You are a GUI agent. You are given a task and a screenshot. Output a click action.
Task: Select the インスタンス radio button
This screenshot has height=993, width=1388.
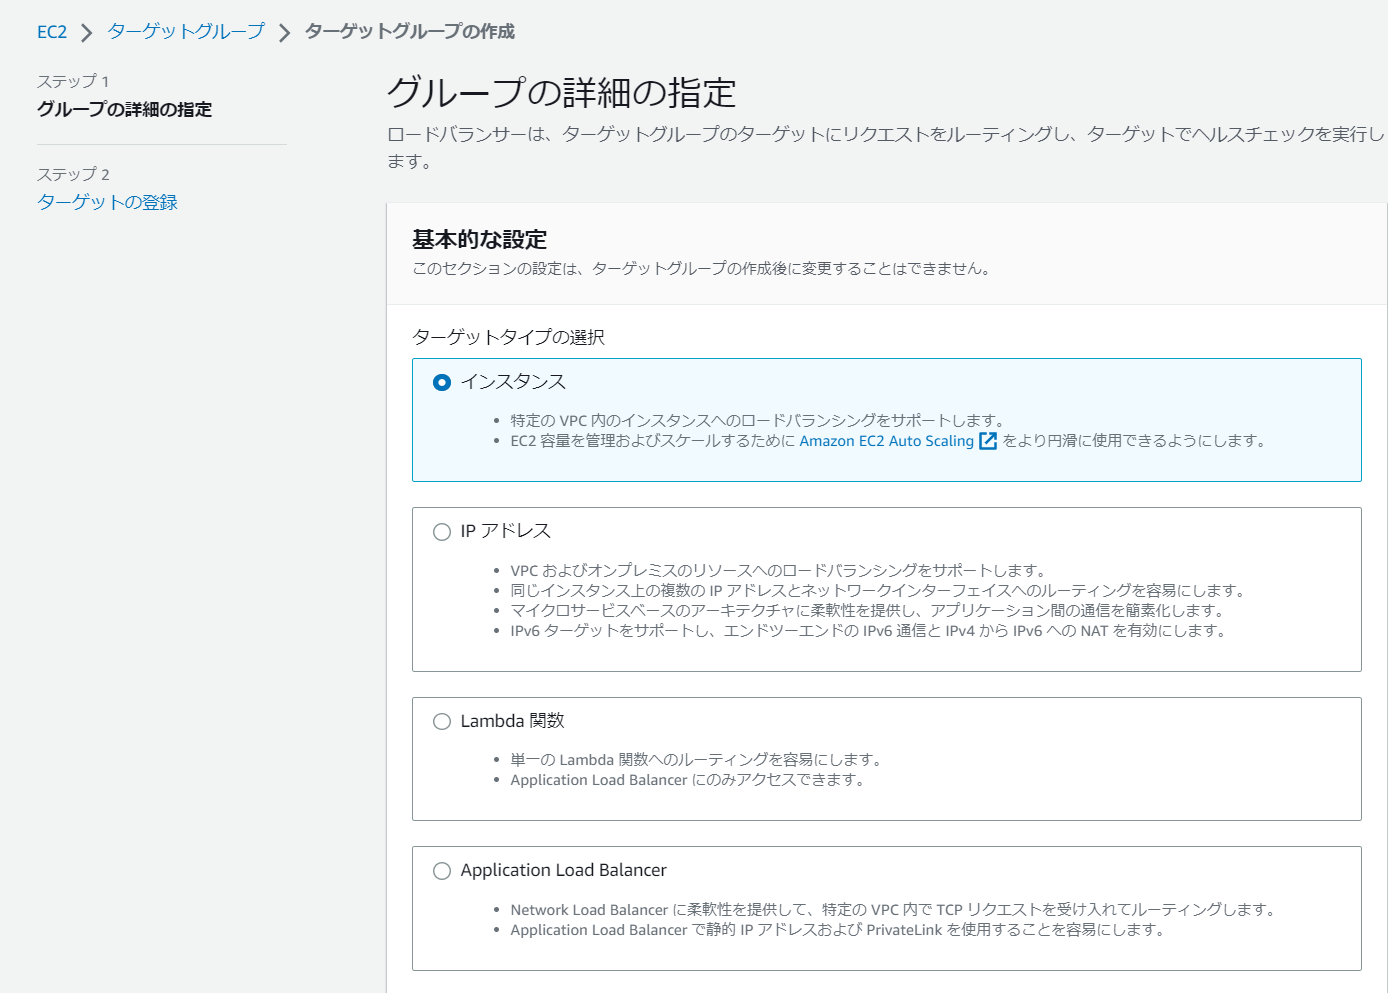tap(442, 382)
